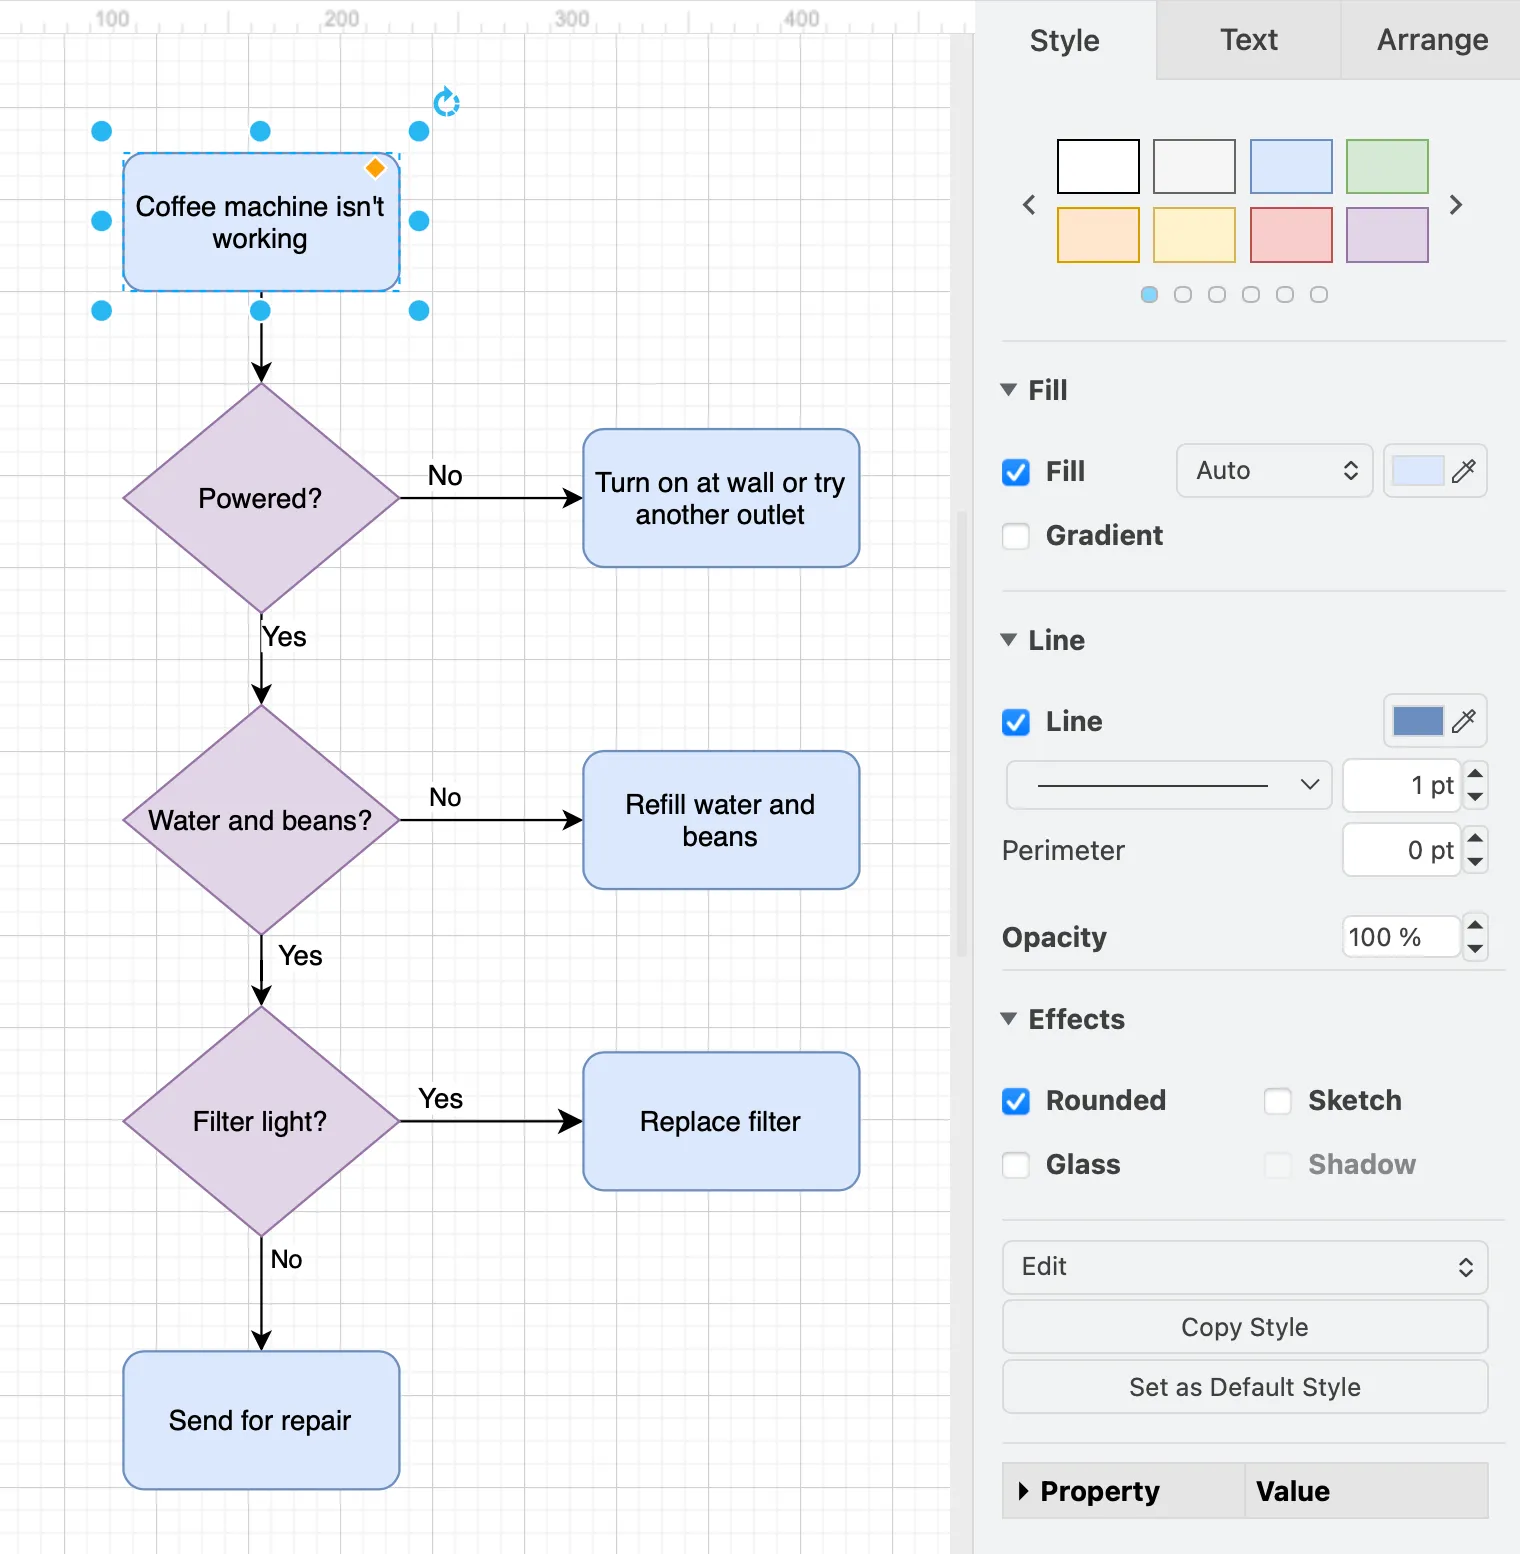The width and height of the screenshot is (1520, 1554).
Task: Apply the light blue style swatch
Action: click(1291, 166)
